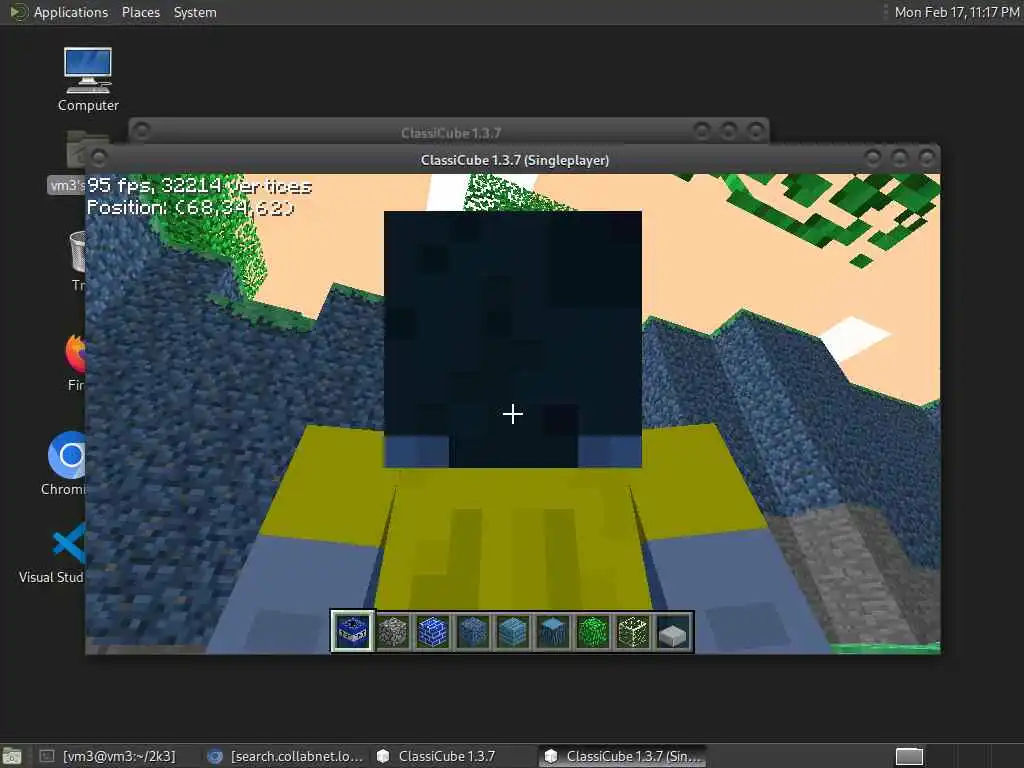The image size is (1024, 768).
Task: Switch to the vm3@vm3:~/2k3 terminal task
Action: 108,756
